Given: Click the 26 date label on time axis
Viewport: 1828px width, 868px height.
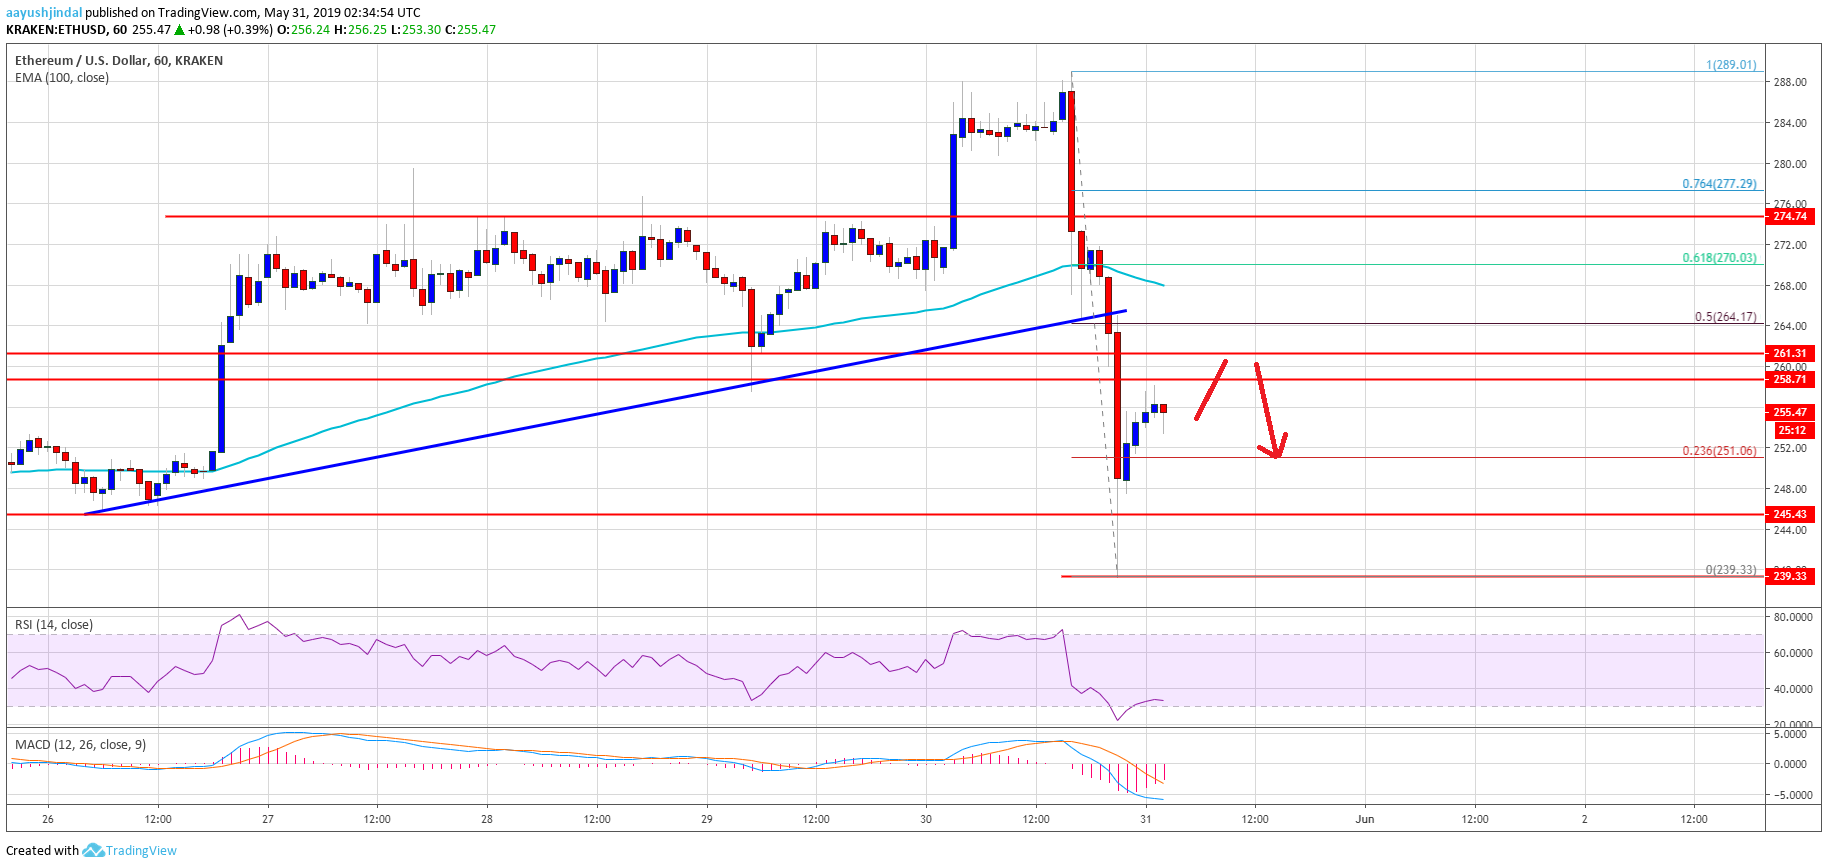Looking at the screenshot, I should click(x=48, y=819).
